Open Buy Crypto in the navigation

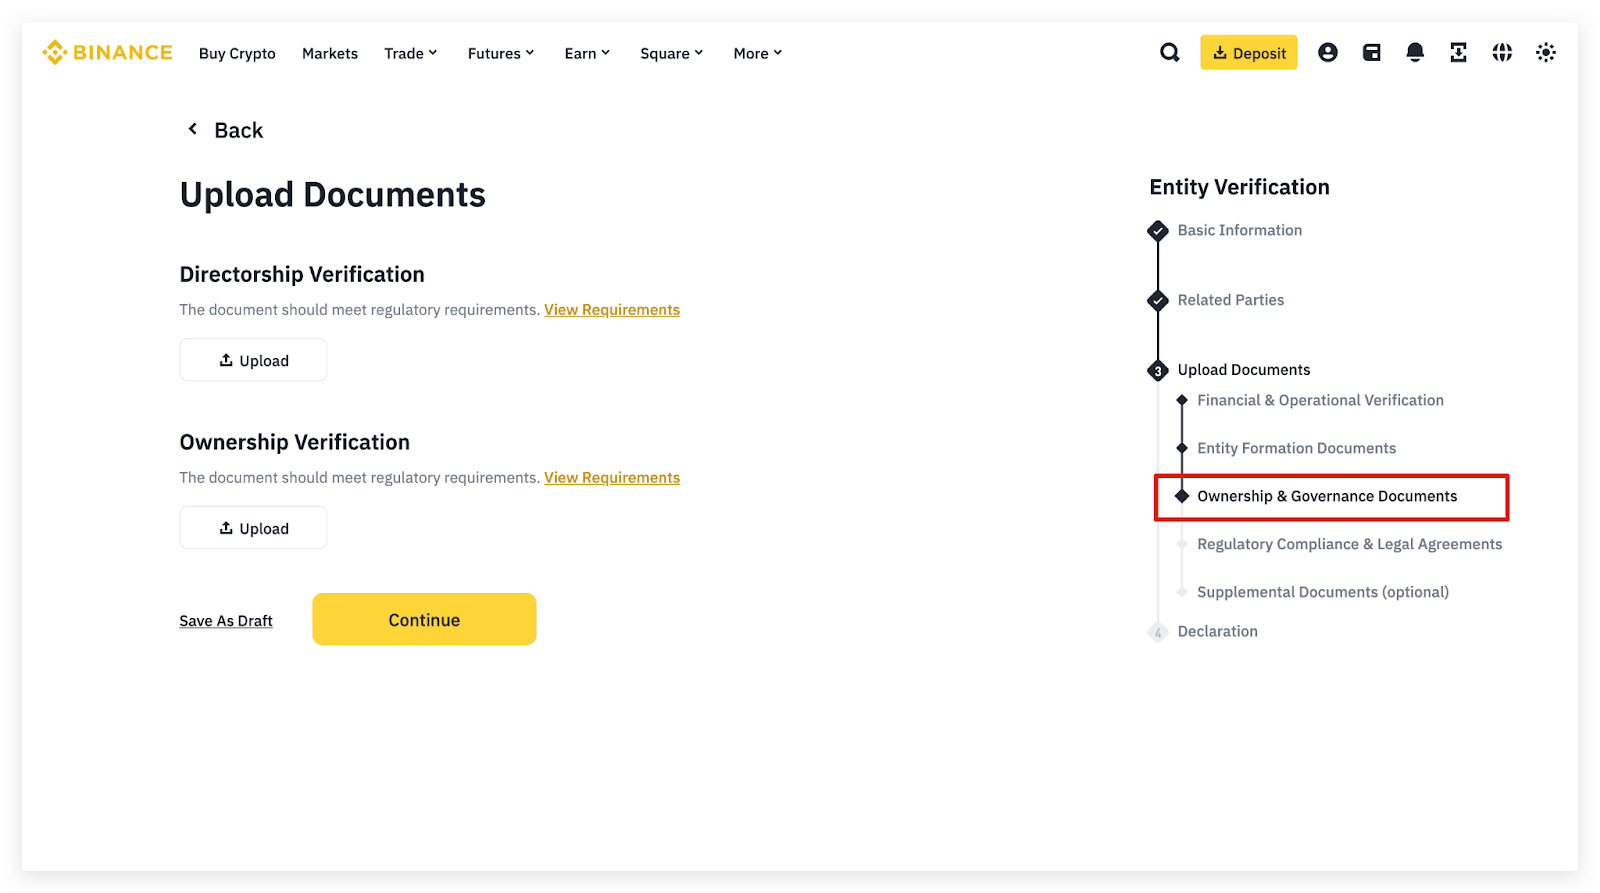point(237,54)
